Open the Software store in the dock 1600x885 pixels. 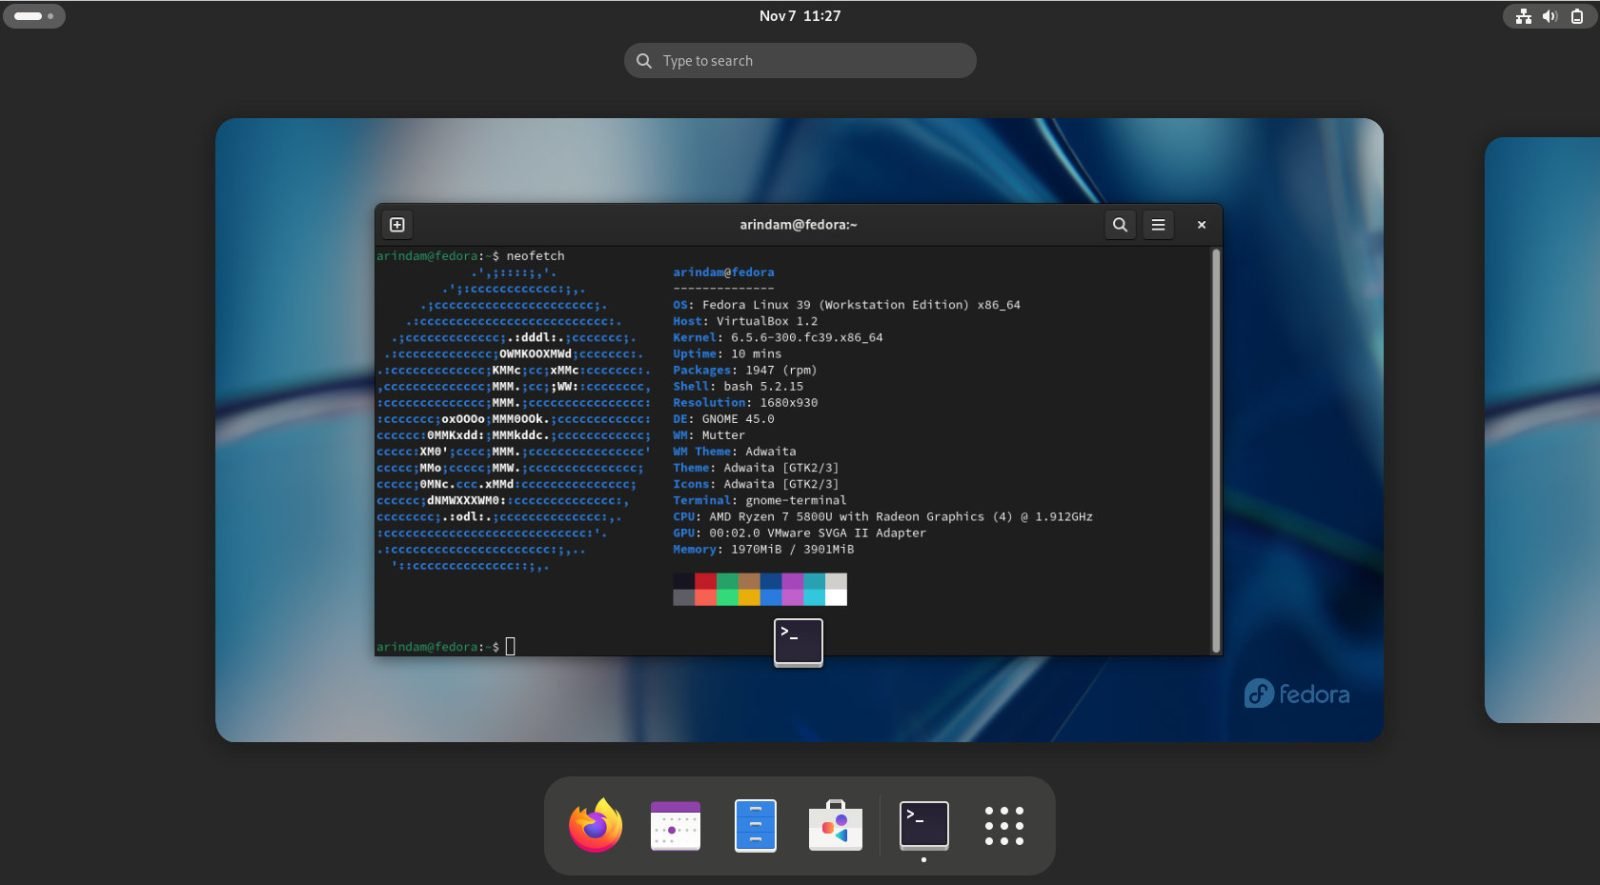click(x=835, y=826)
